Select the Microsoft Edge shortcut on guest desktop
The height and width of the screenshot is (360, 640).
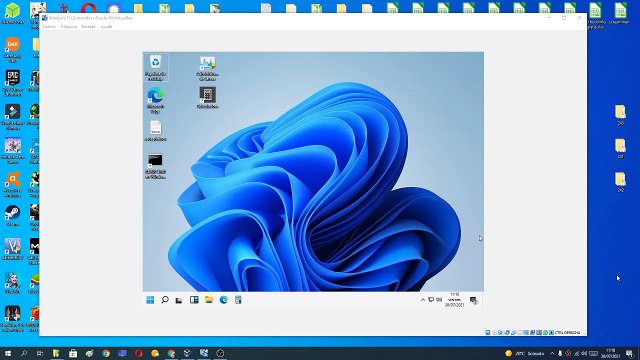pos(156,100)
